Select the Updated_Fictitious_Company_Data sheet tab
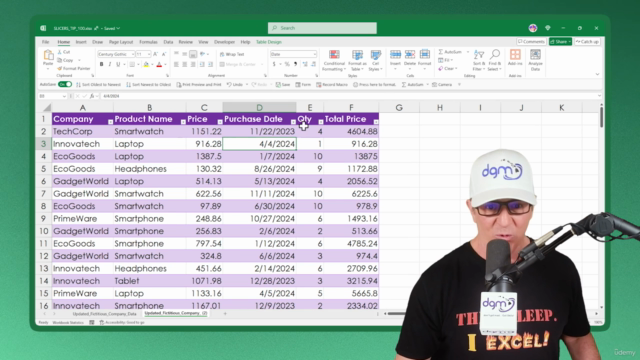This screenshot has width=640, height=360. pos(104,313)
